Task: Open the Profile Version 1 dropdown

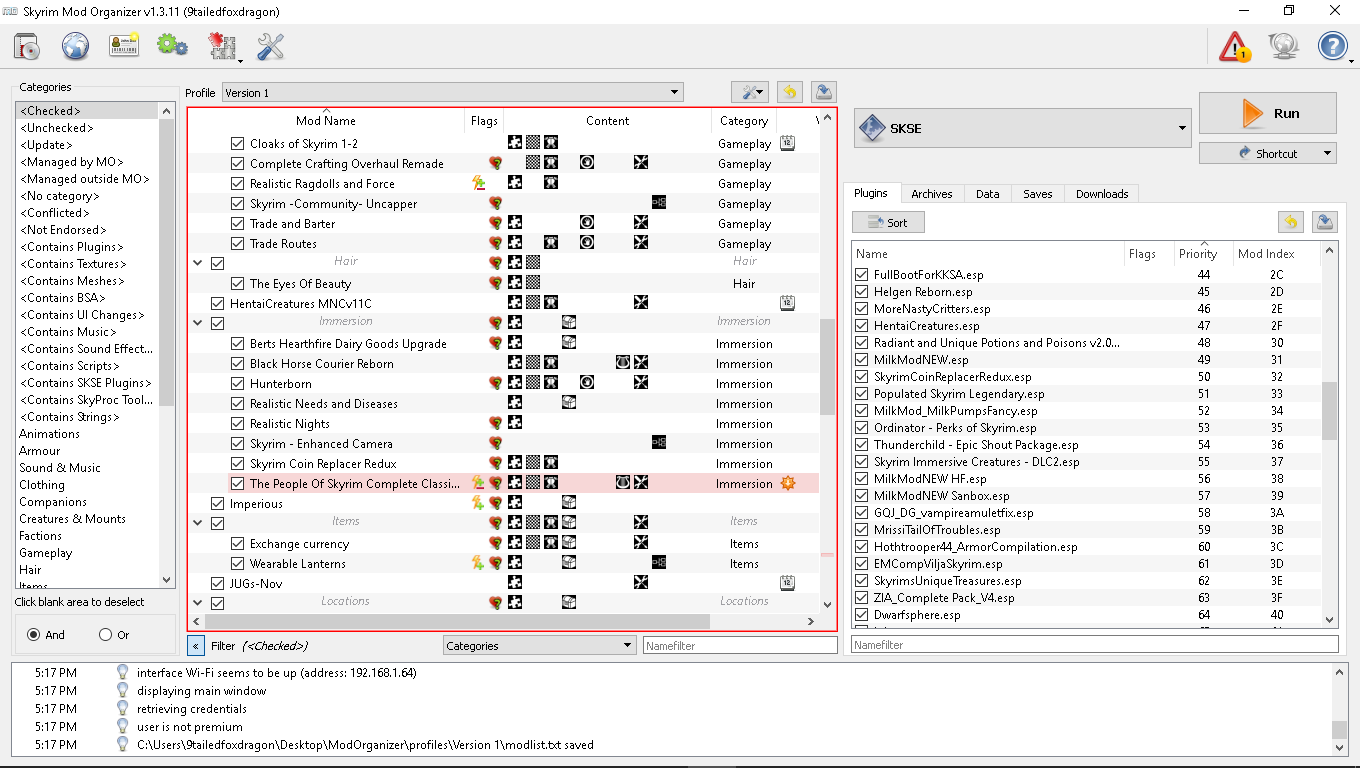Action: click(x=453, y=92)
